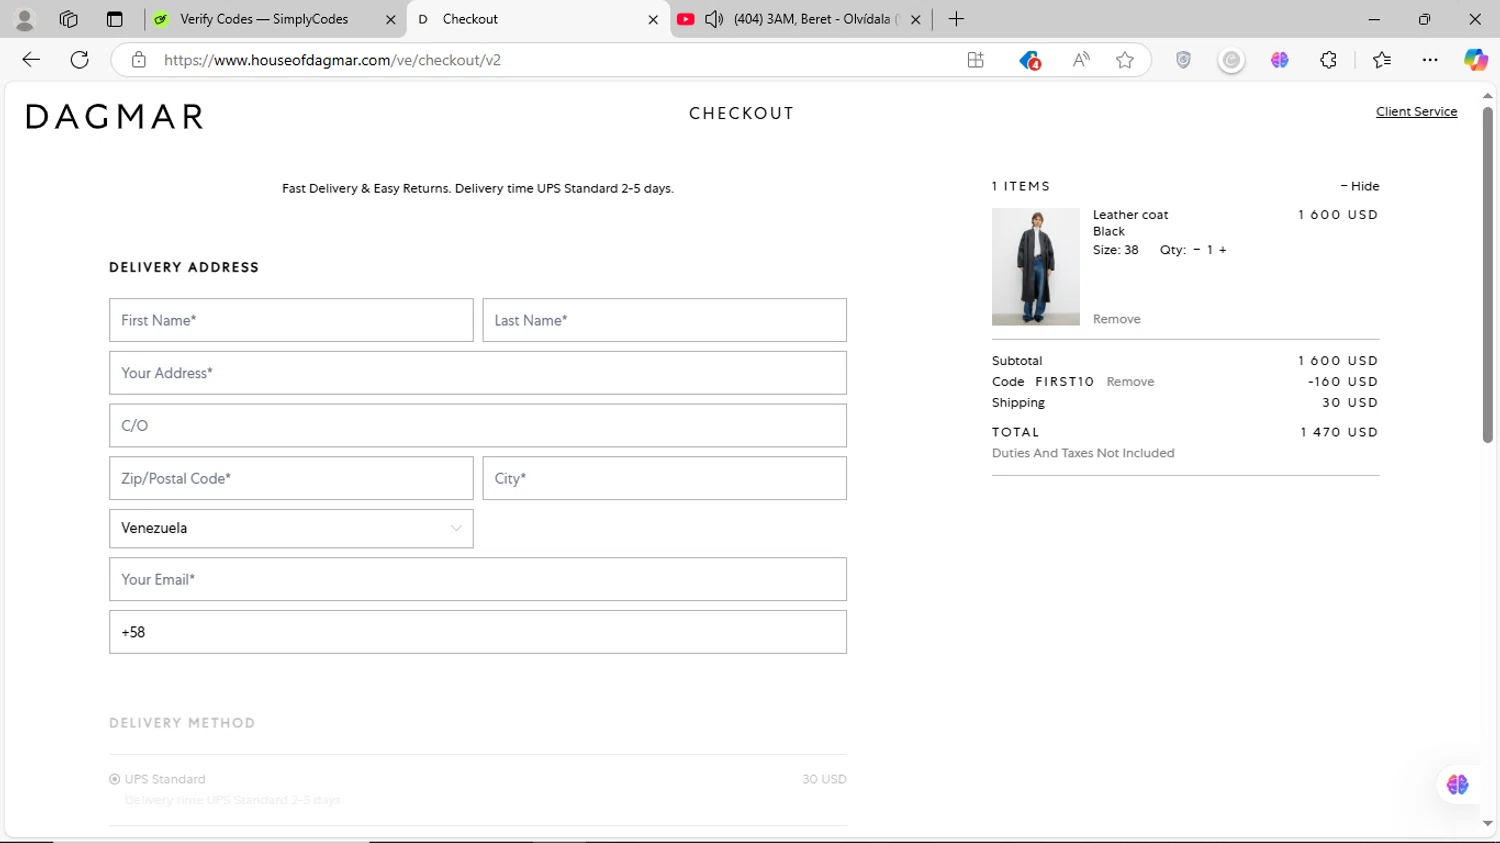Open the browser profile icon

24,19
